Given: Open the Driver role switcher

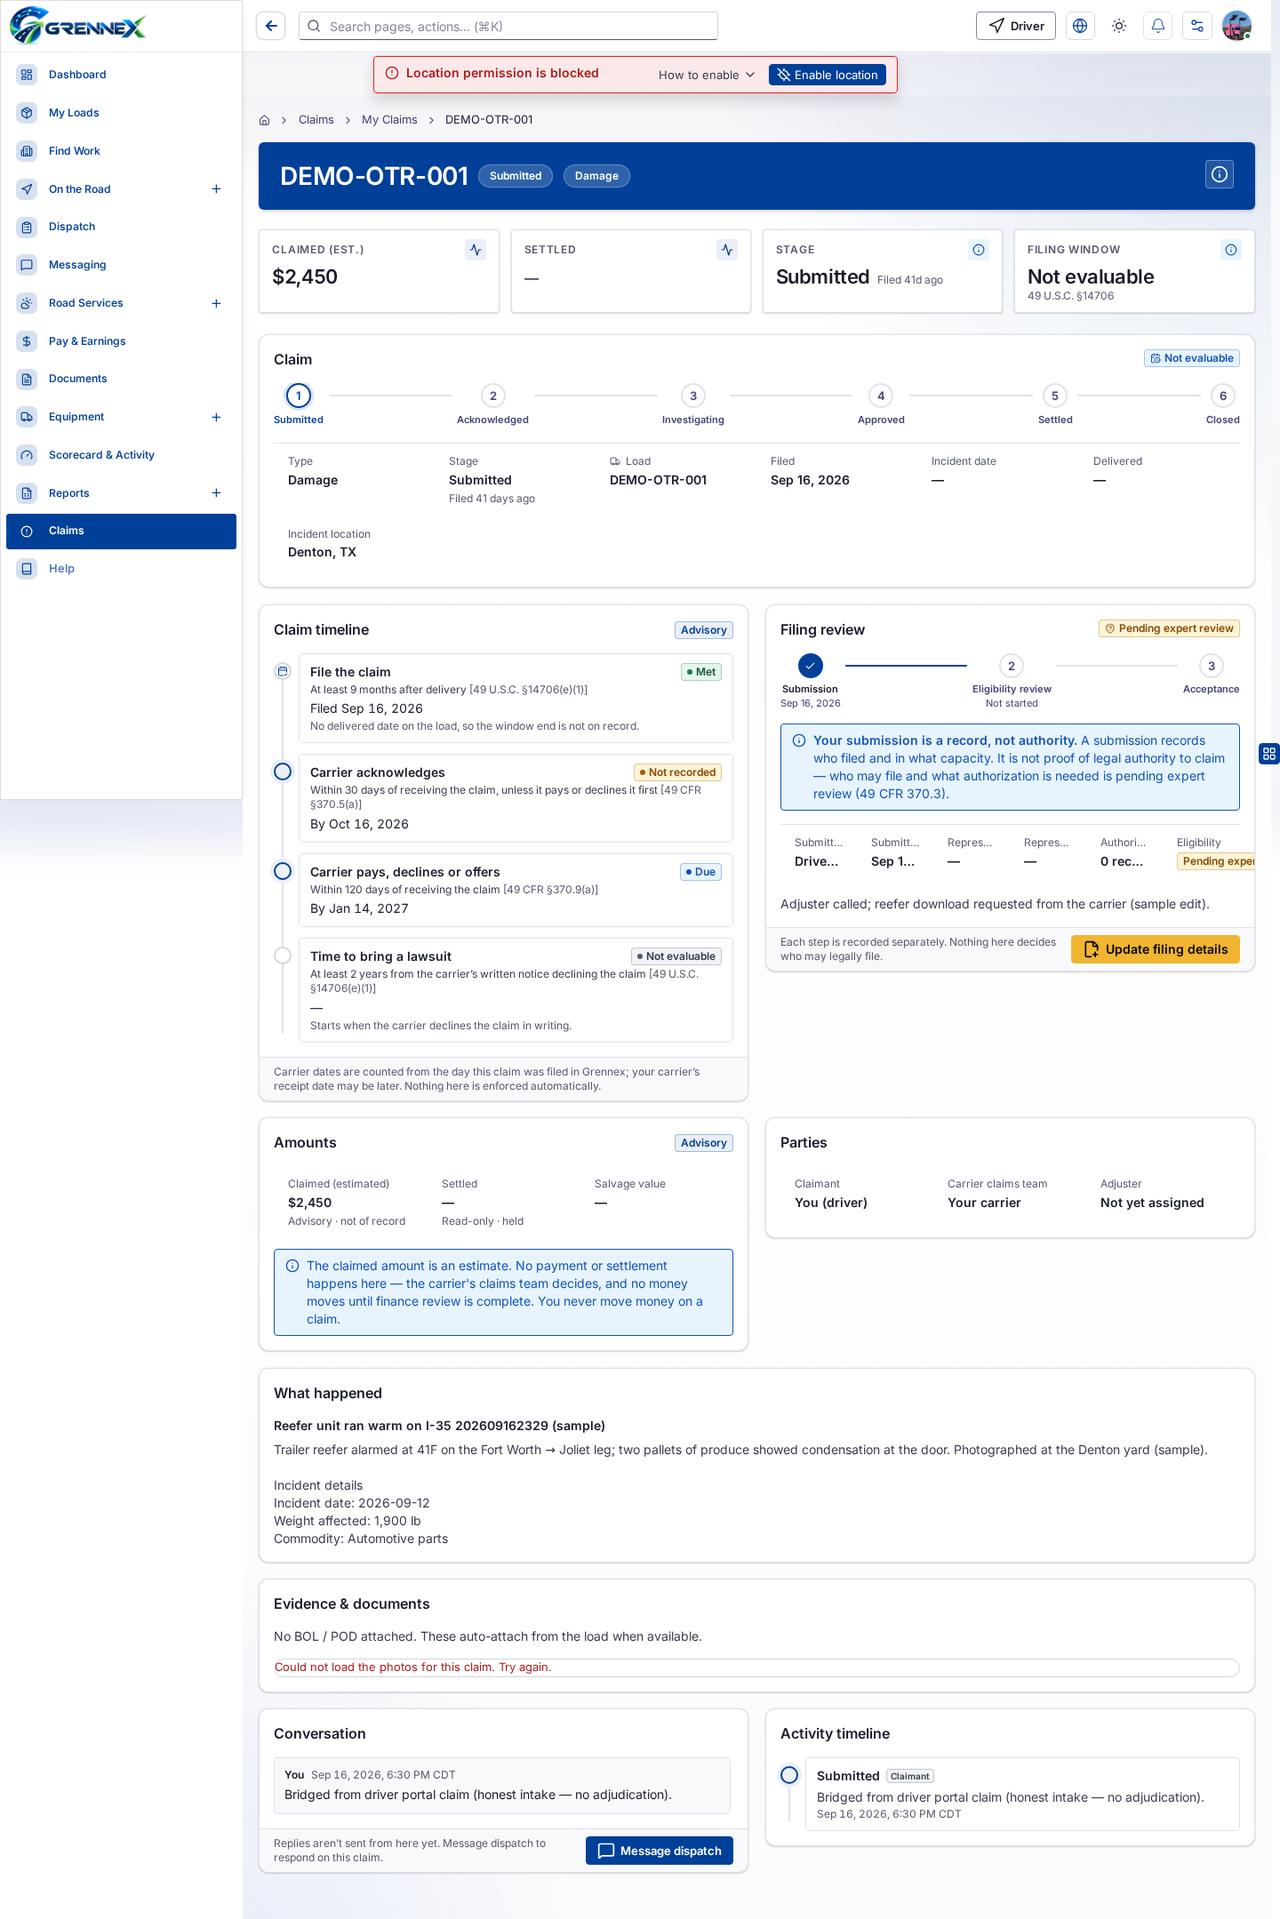Looking at the screenshot, I should point(1016,26).
